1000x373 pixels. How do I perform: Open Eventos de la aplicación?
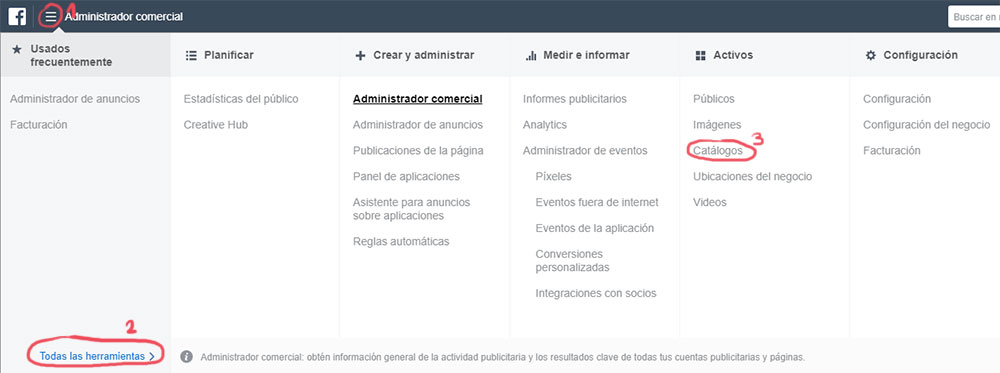click(595, 228)
